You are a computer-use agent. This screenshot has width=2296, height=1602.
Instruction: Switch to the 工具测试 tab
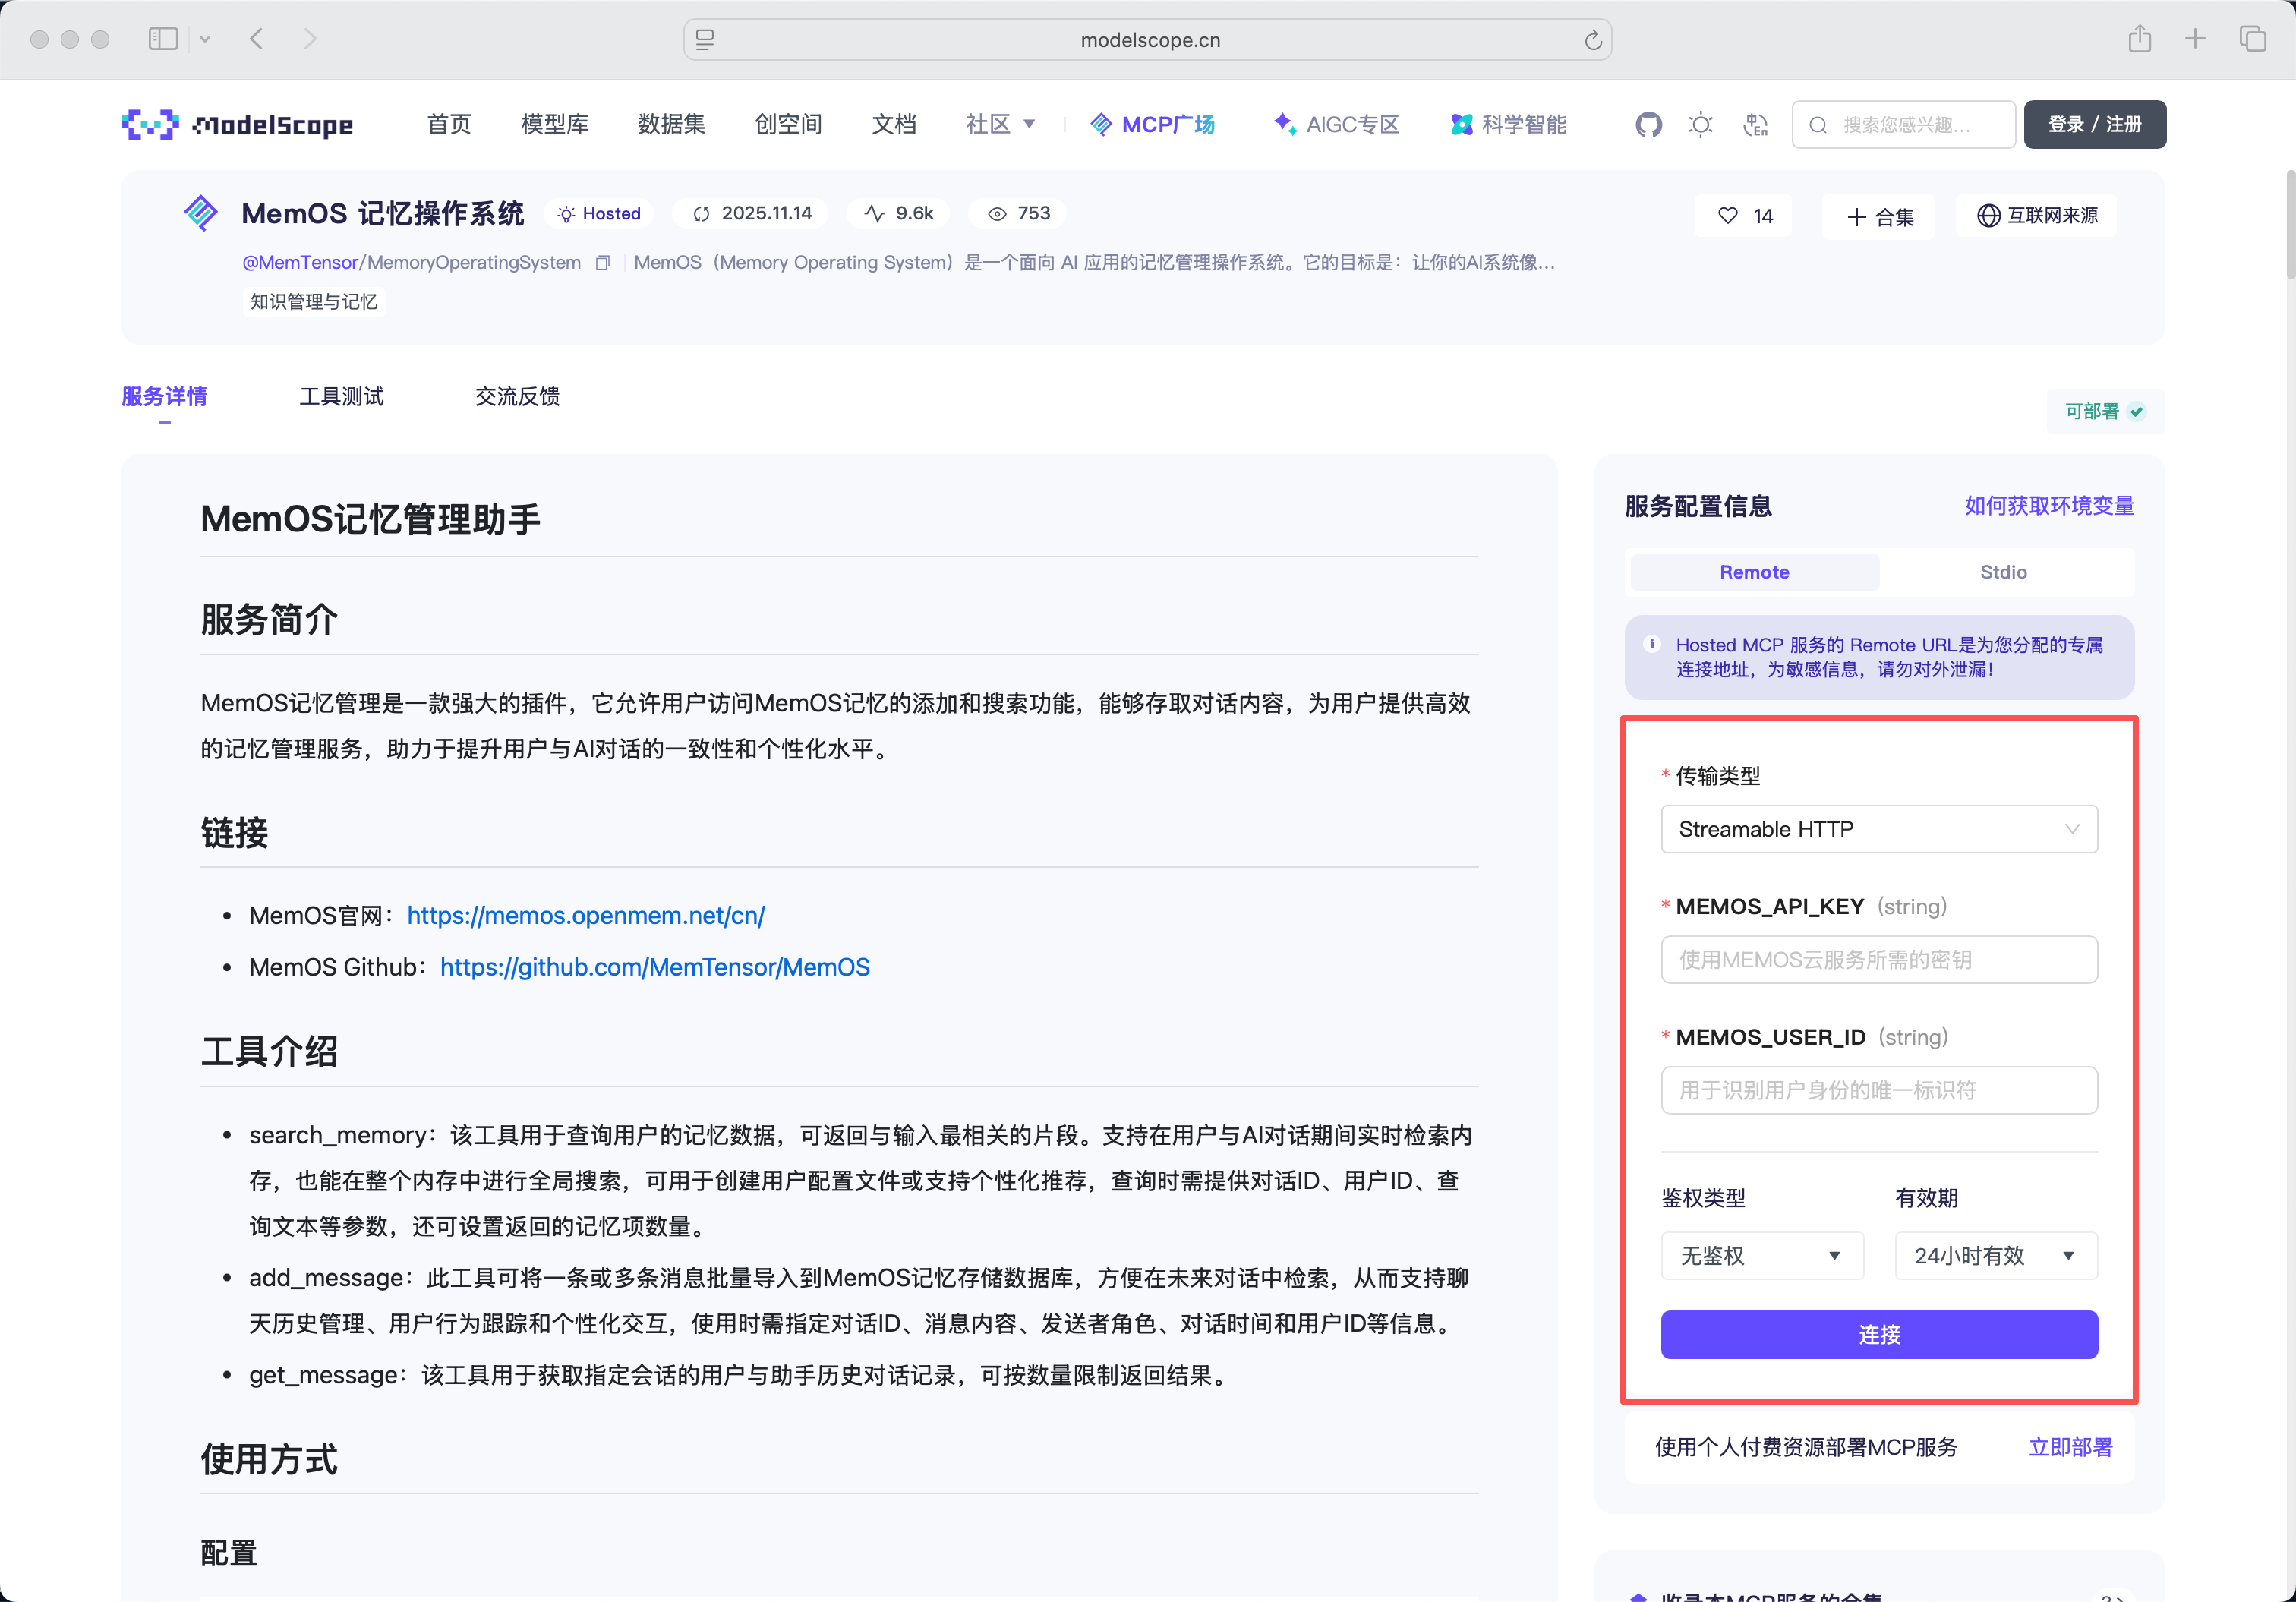click(x=341, y=397)
